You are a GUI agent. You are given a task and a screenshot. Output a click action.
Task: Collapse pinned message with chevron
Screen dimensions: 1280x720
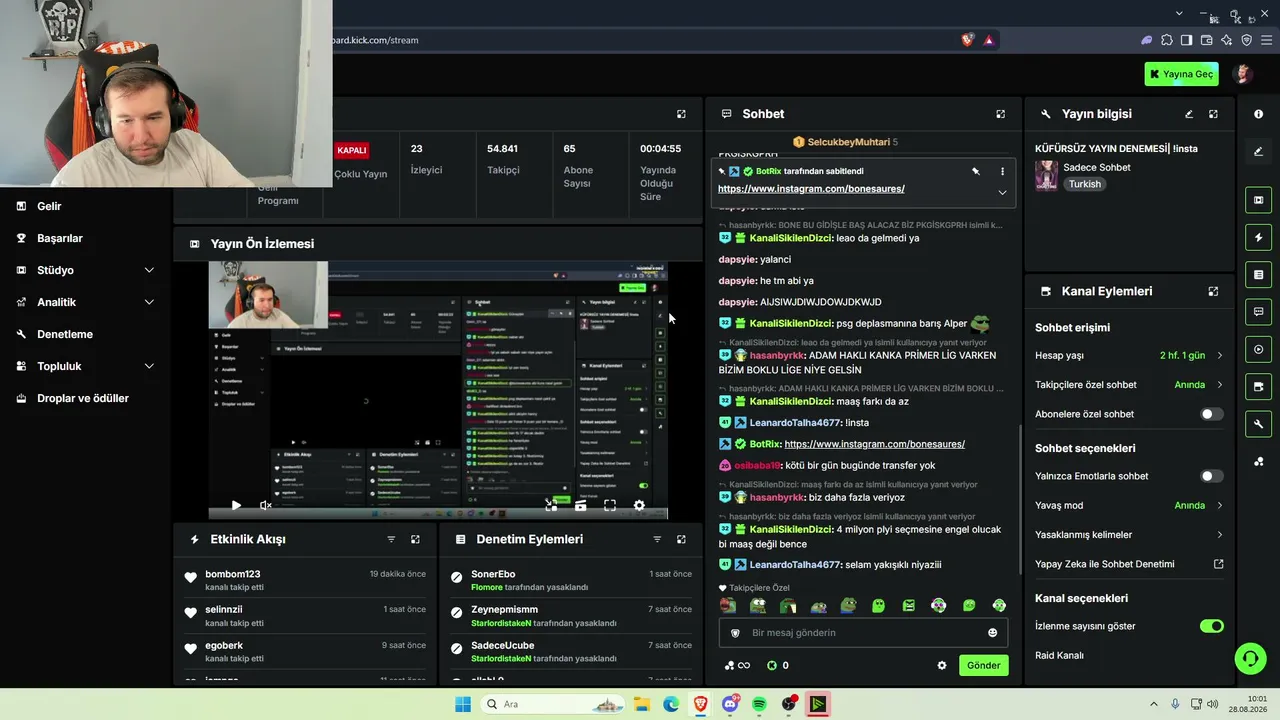(x=1002, y=192)
